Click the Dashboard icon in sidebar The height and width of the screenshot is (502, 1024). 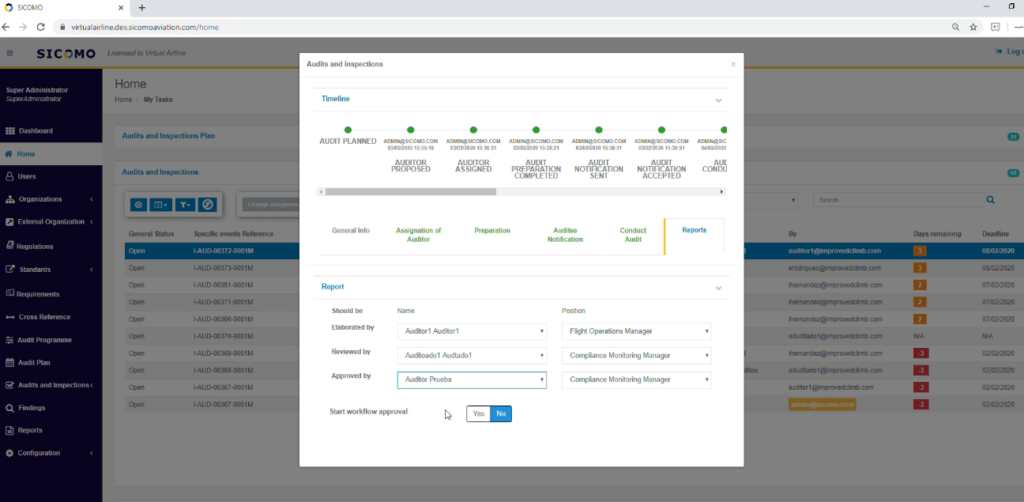coord(10,131)
